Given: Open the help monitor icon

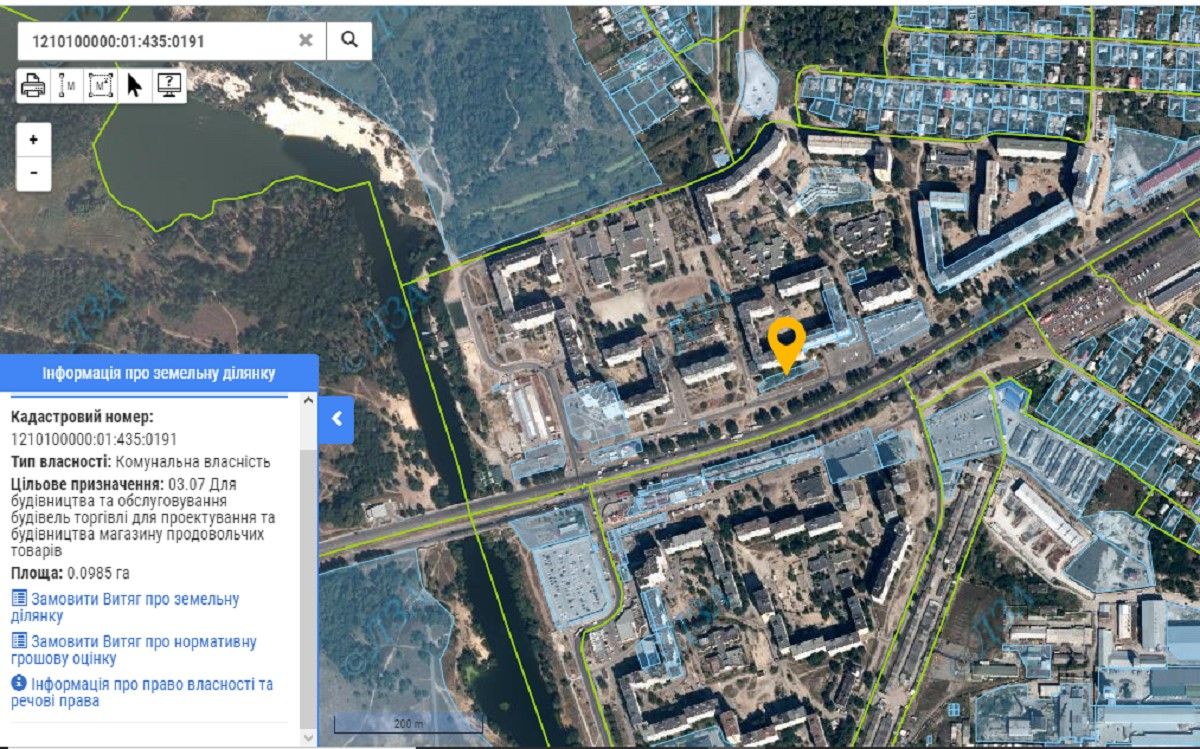Looking at the screenshot, I should (168, 86).
